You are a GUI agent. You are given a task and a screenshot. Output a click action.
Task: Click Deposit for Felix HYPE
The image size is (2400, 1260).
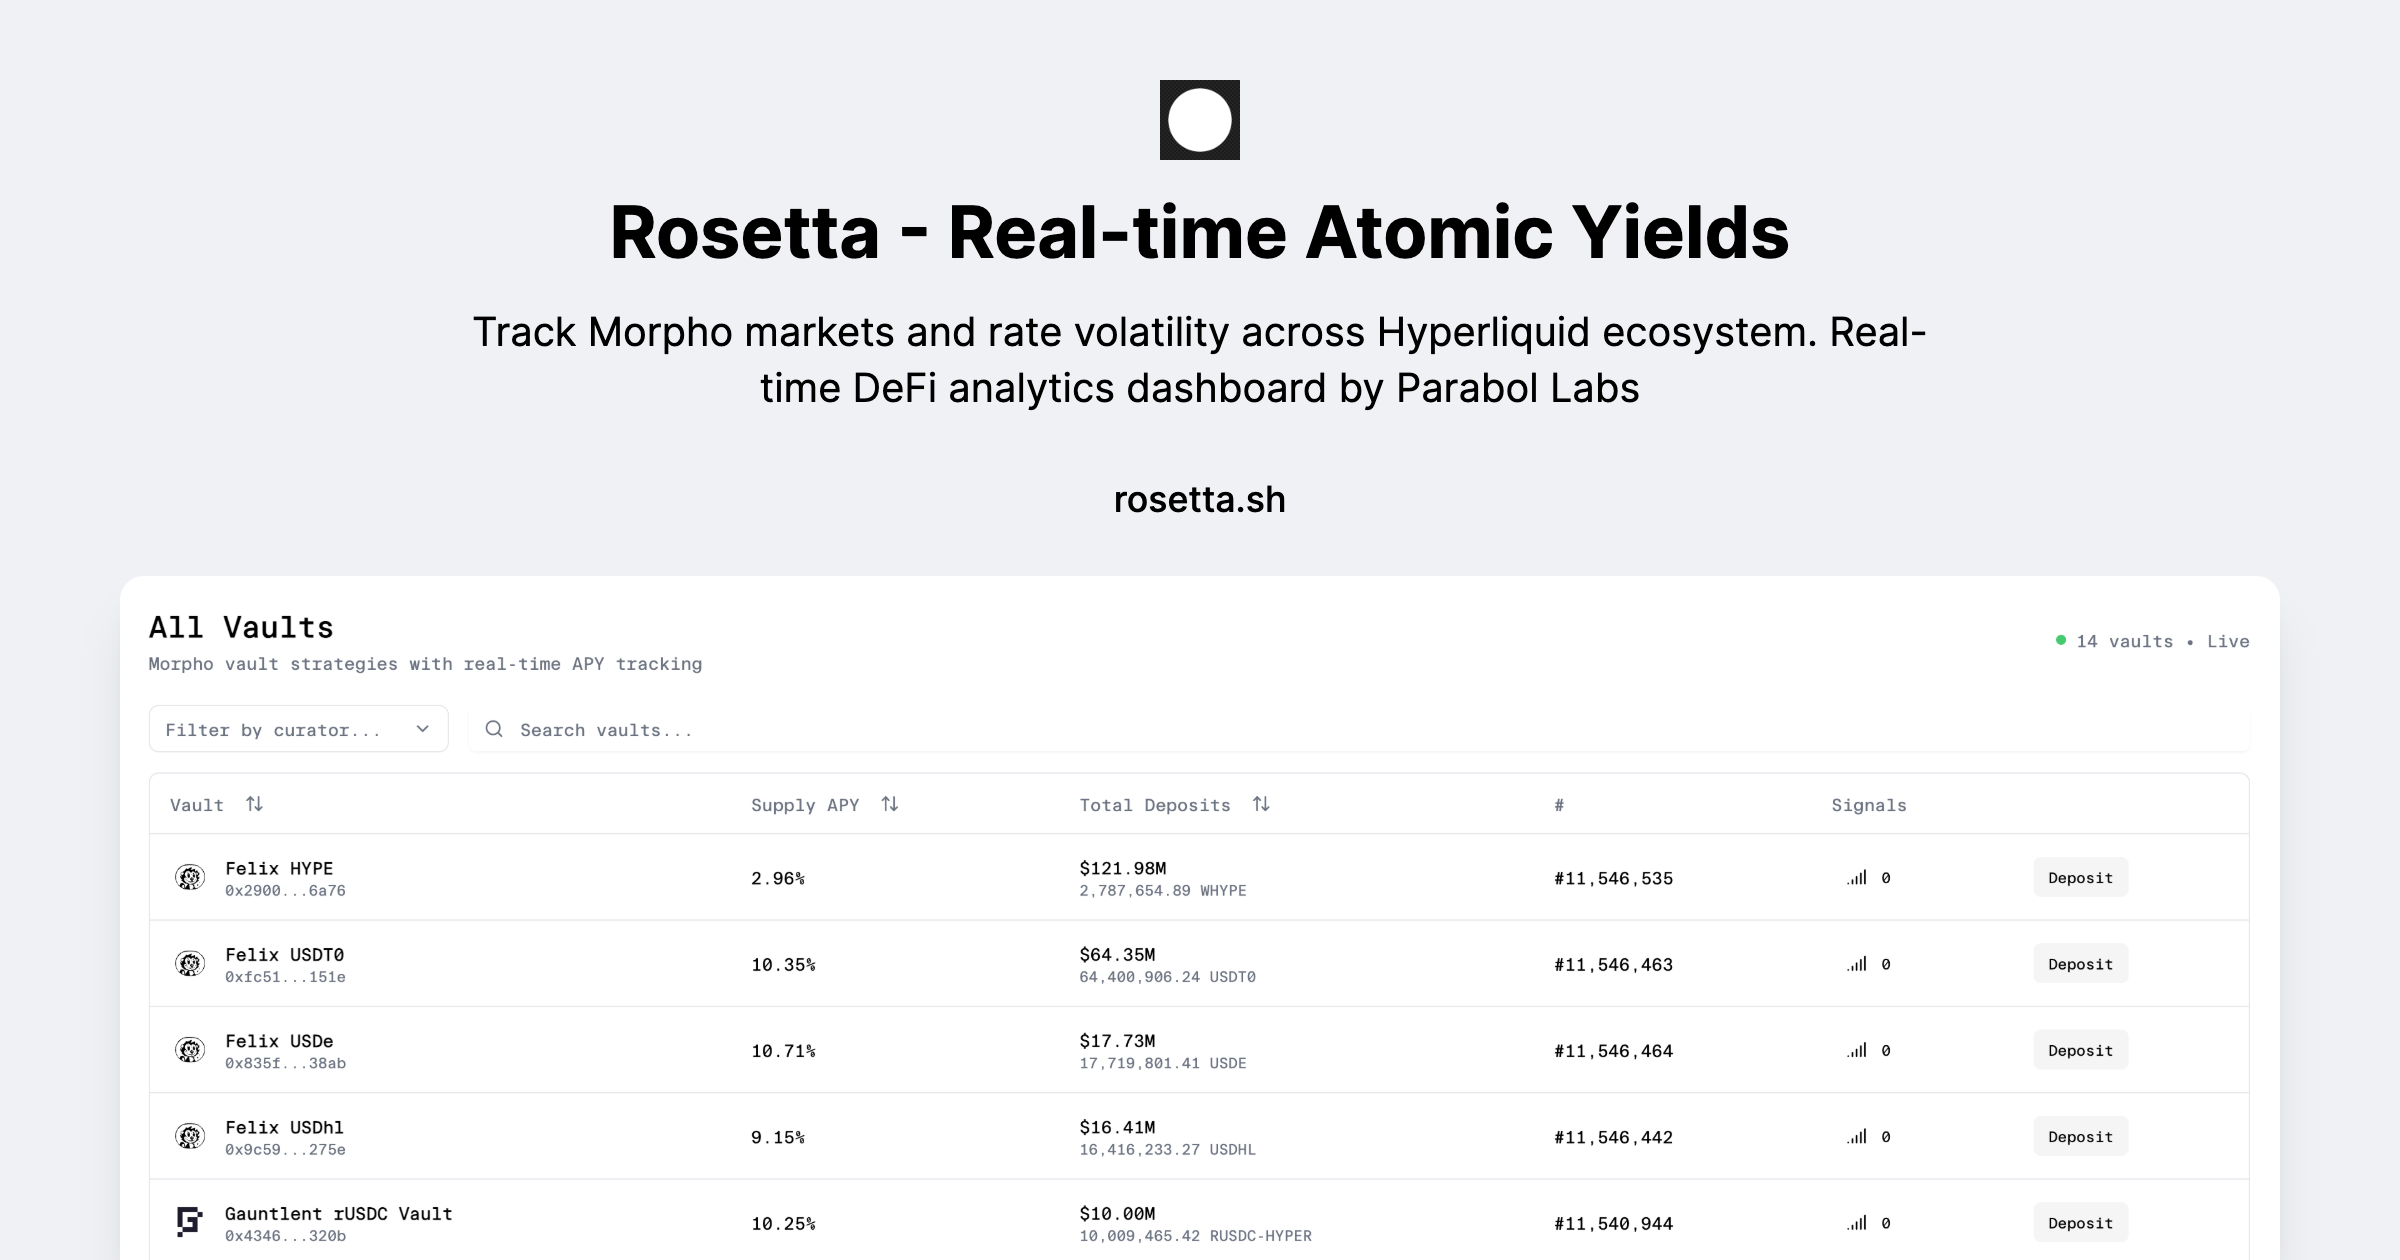(2080, 877)
